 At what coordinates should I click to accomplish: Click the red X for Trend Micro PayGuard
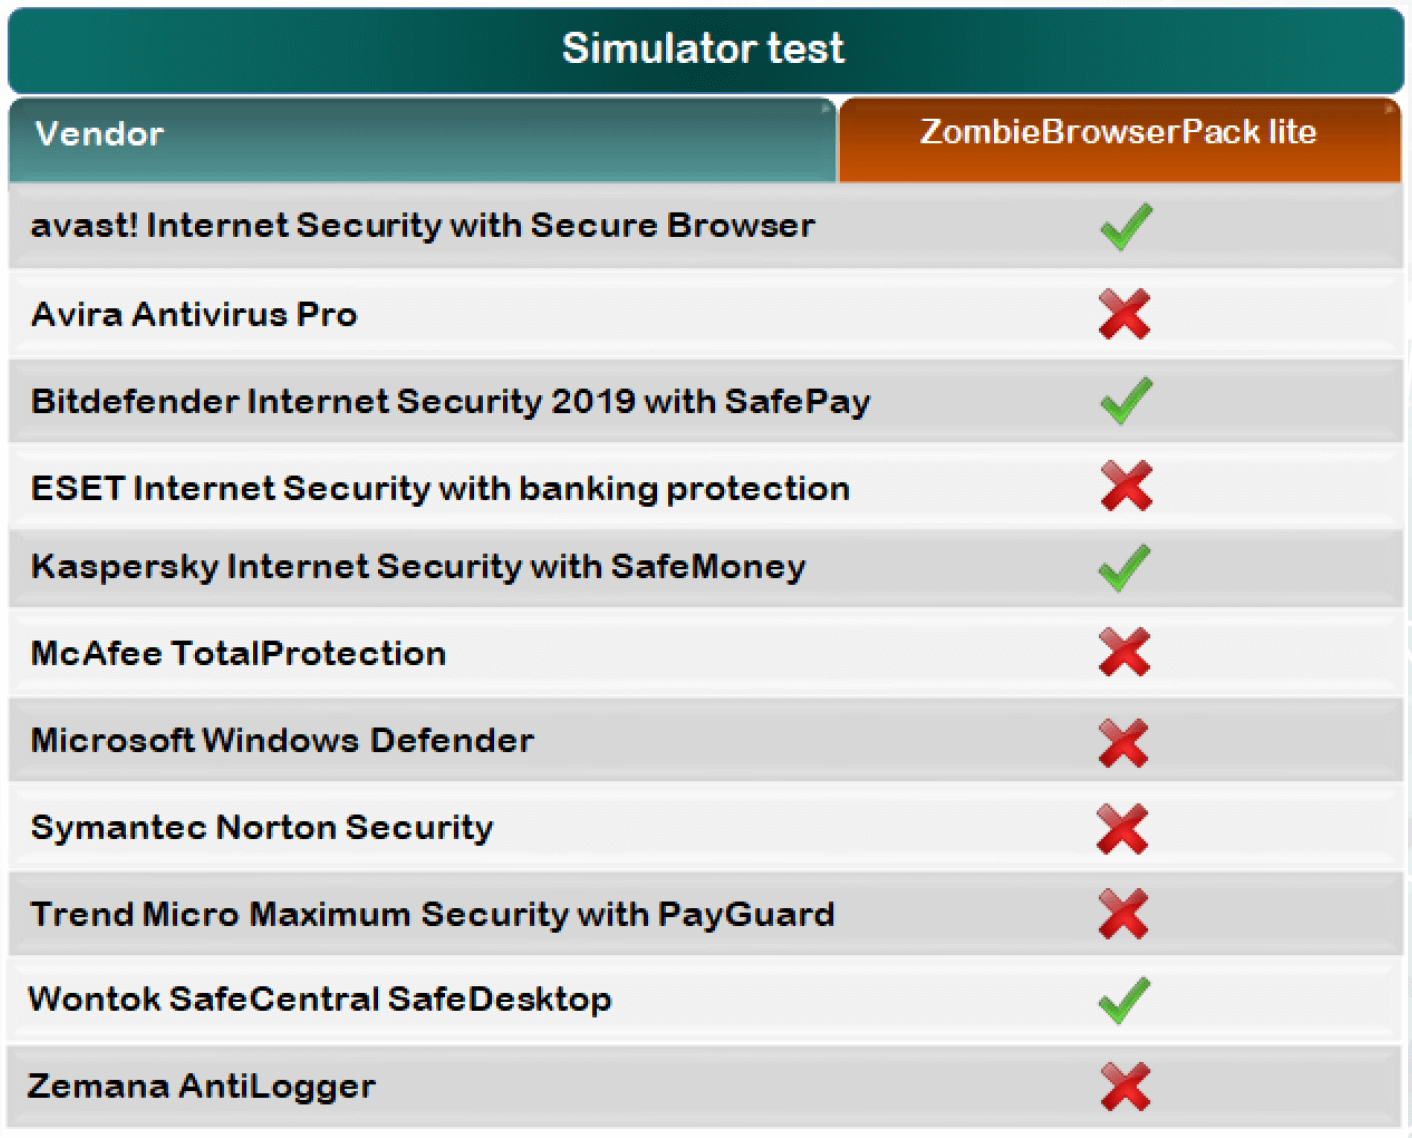pos(1123,914)
